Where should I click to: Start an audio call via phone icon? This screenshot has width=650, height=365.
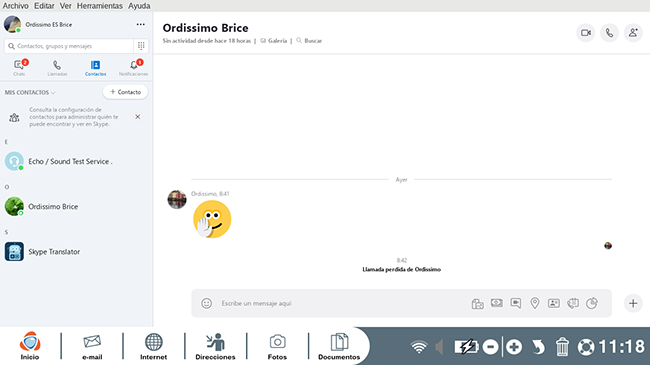pyautogui.click(x=609, y=33)
